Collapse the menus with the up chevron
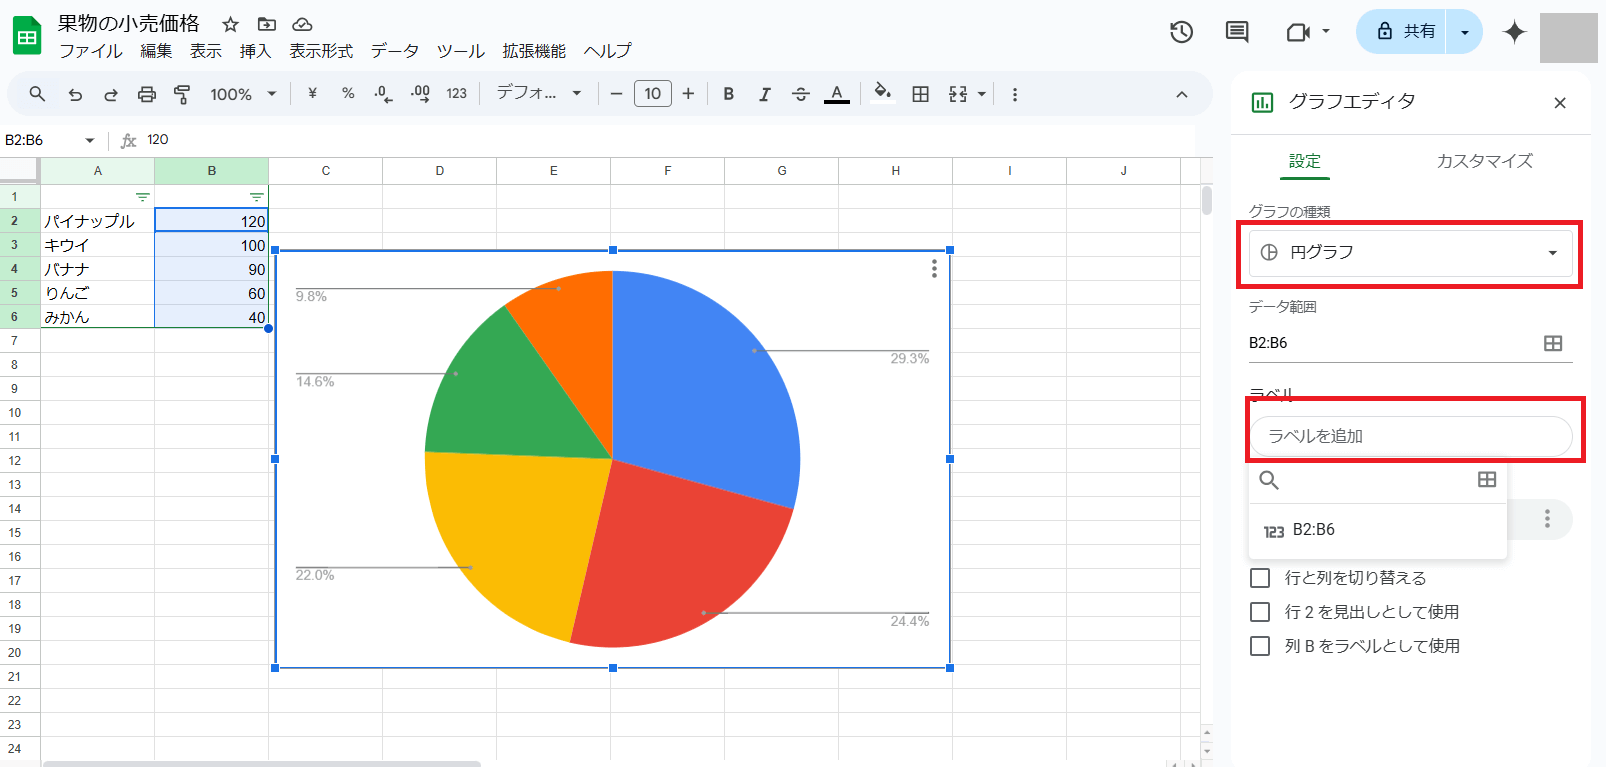This screenshot has height=767, width=1606. (1182, 94)
